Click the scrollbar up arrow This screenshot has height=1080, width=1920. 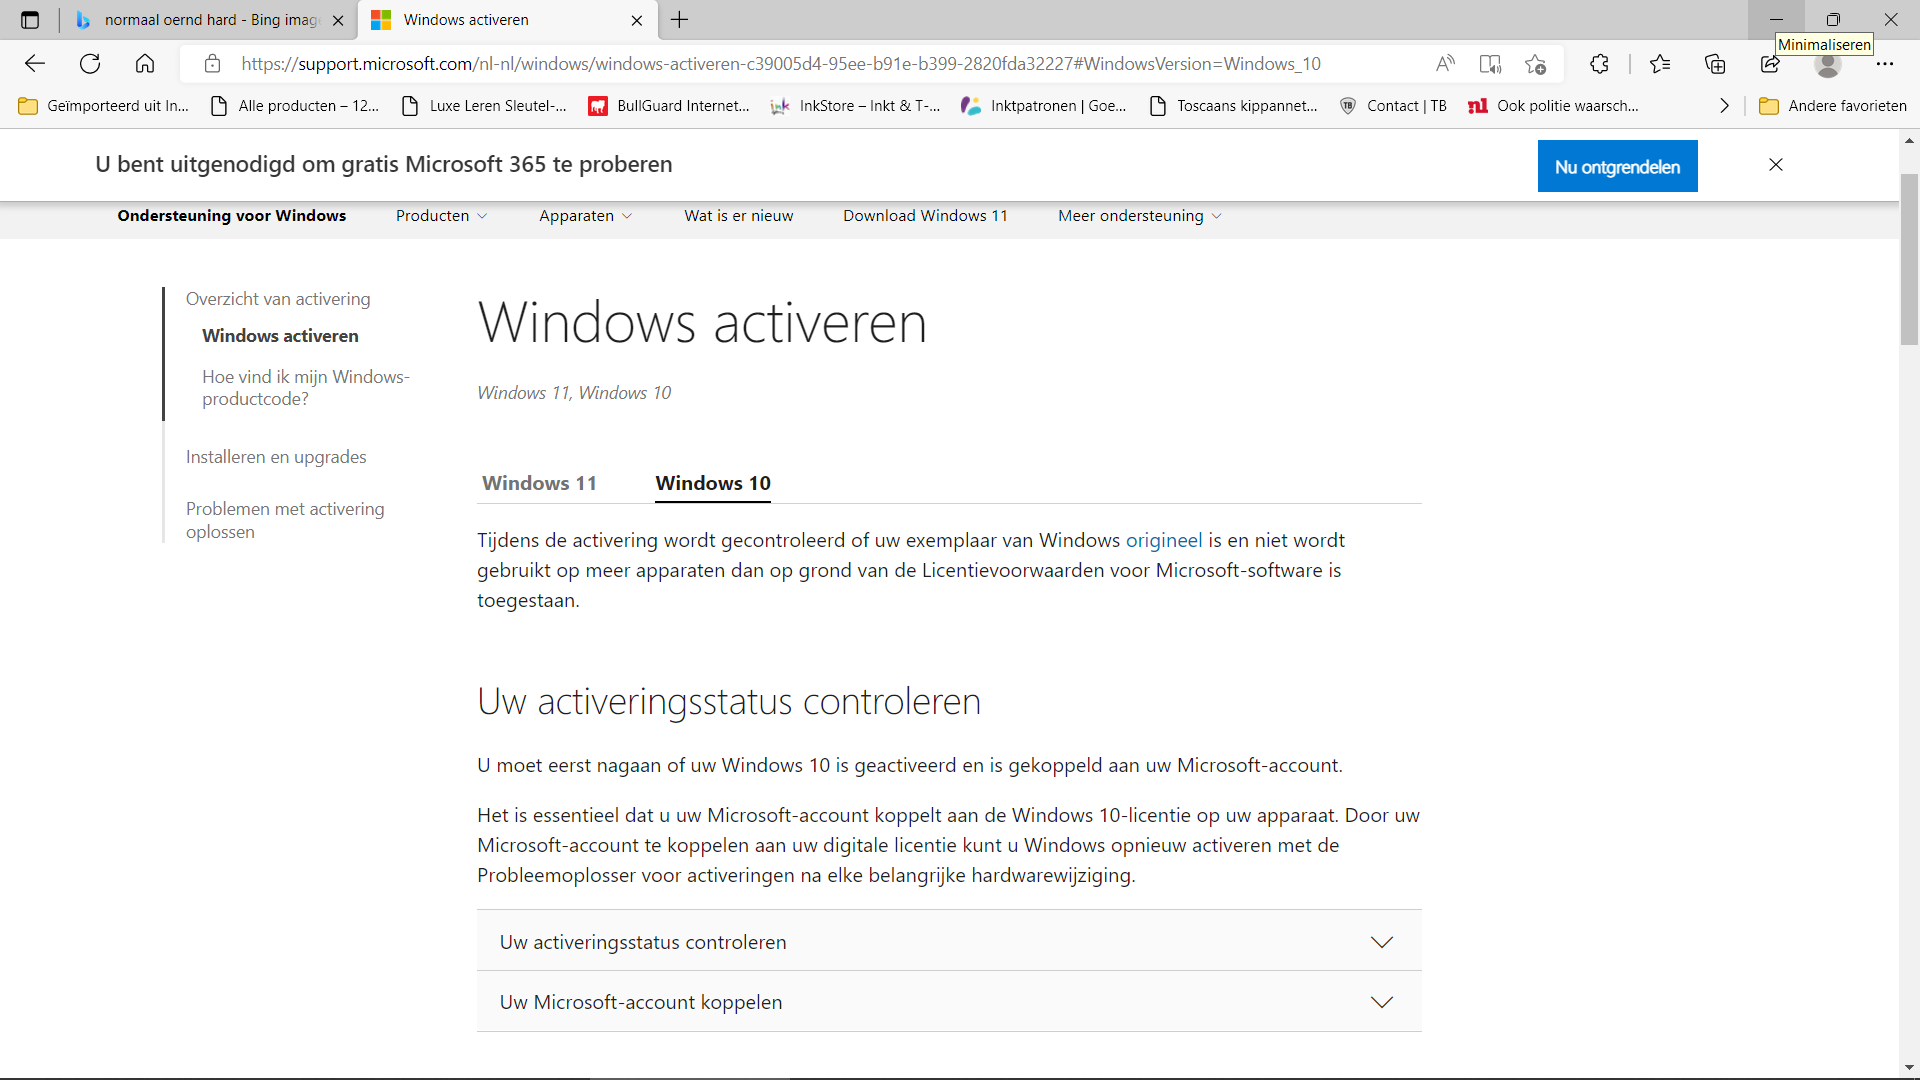(x=1909, y=141)
